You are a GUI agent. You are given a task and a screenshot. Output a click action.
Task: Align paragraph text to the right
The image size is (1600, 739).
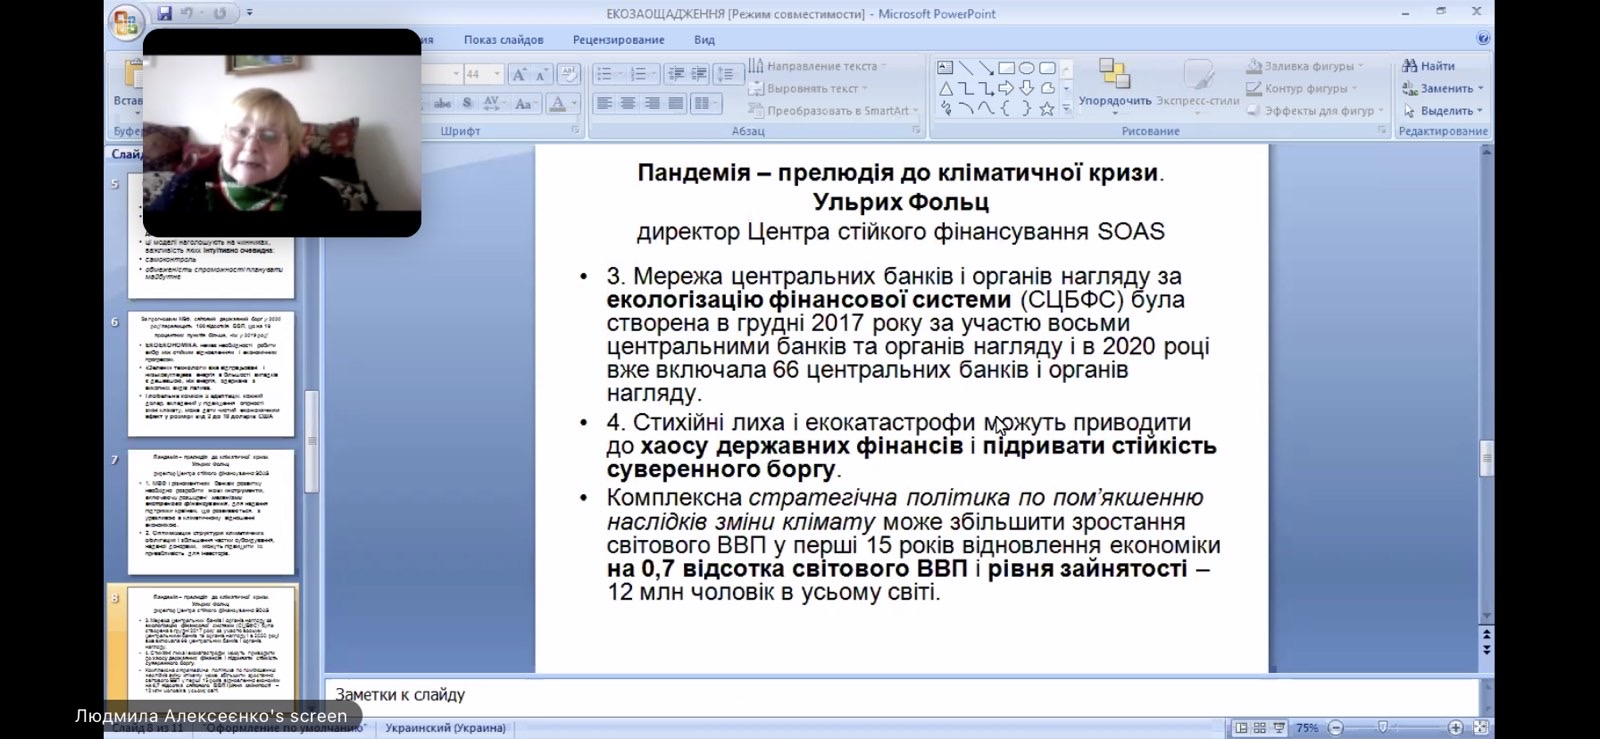point(652,103)
